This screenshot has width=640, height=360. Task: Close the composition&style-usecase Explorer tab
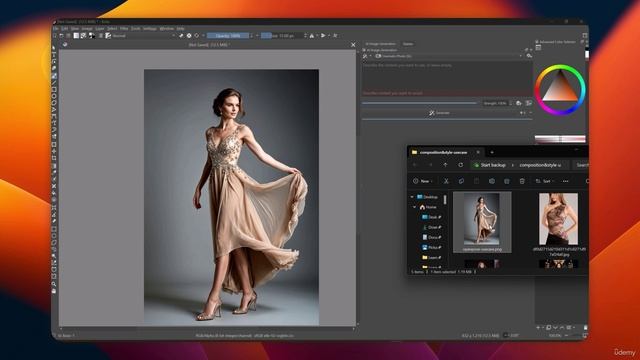click(478, 152)
